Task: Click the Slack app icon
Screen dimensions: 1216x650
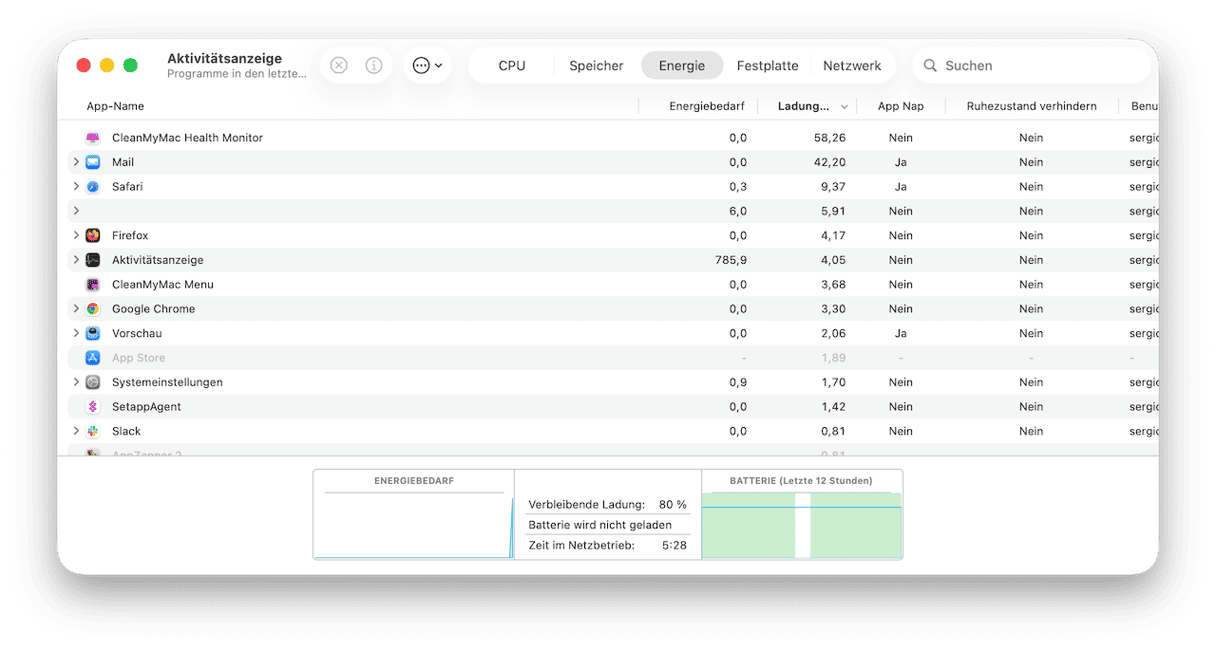Action: (x=93, y=432)
